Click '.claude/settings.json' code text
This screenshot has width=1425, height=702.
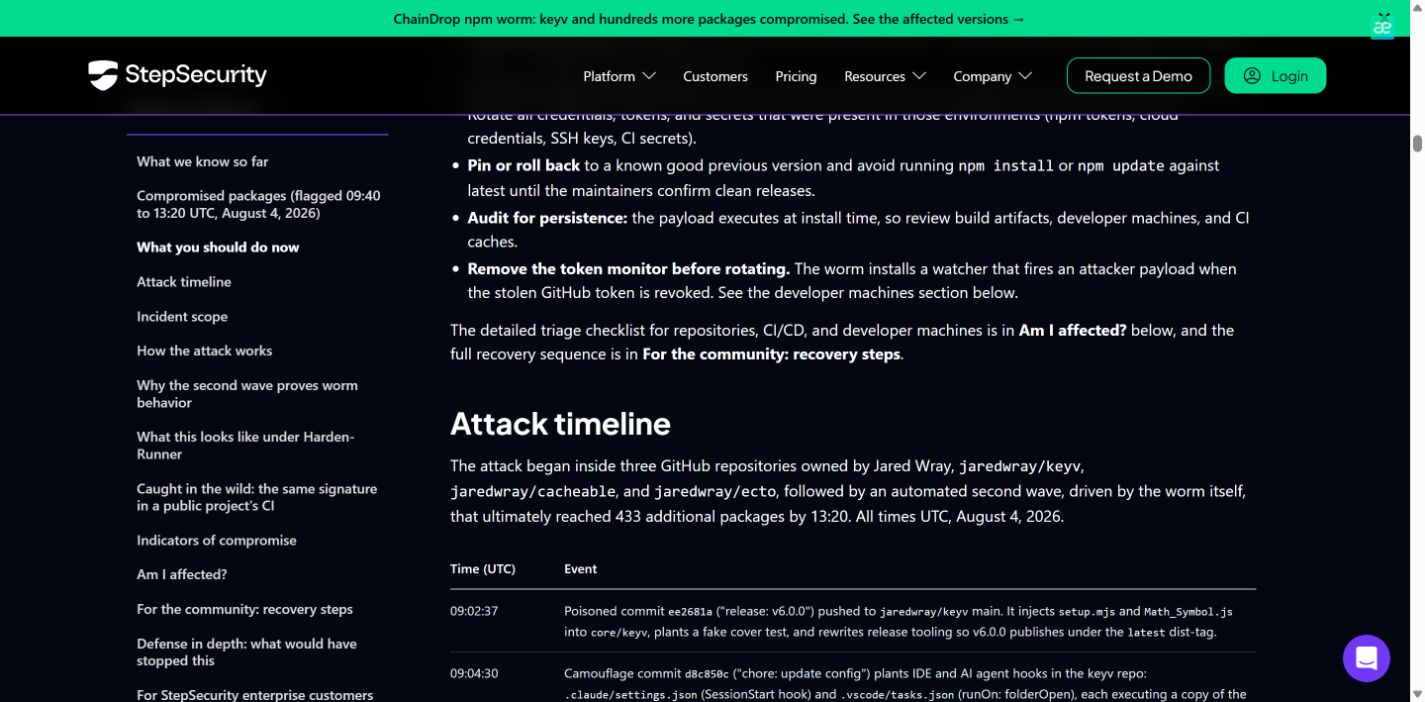[630, 695]
